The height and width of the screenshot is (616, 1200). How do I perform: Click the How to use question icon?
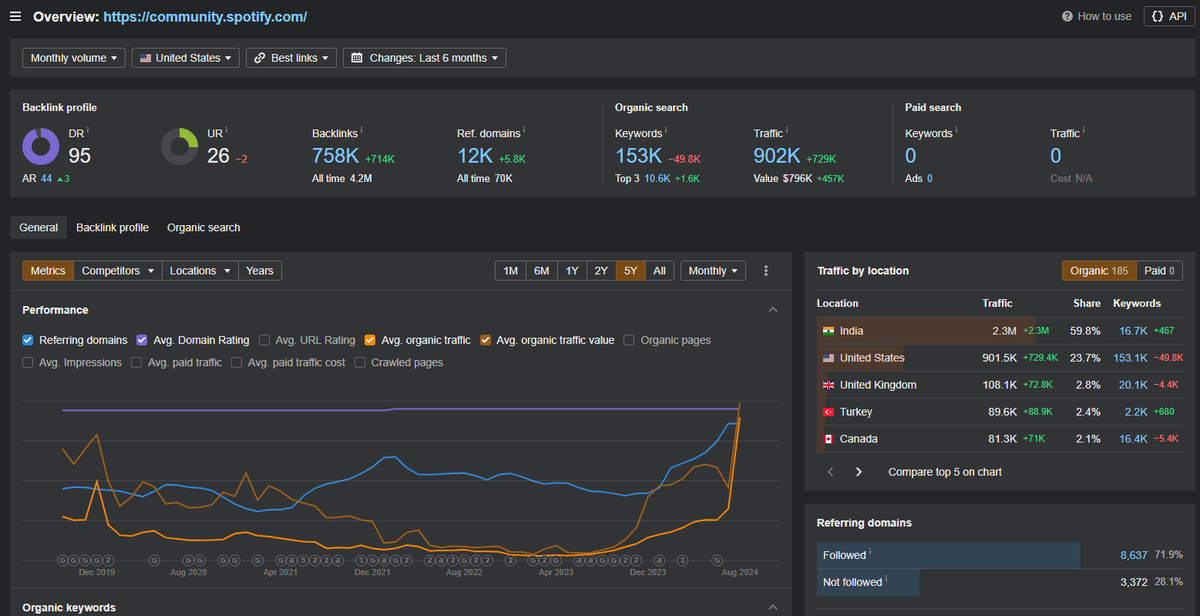[x=1067, y=17]
